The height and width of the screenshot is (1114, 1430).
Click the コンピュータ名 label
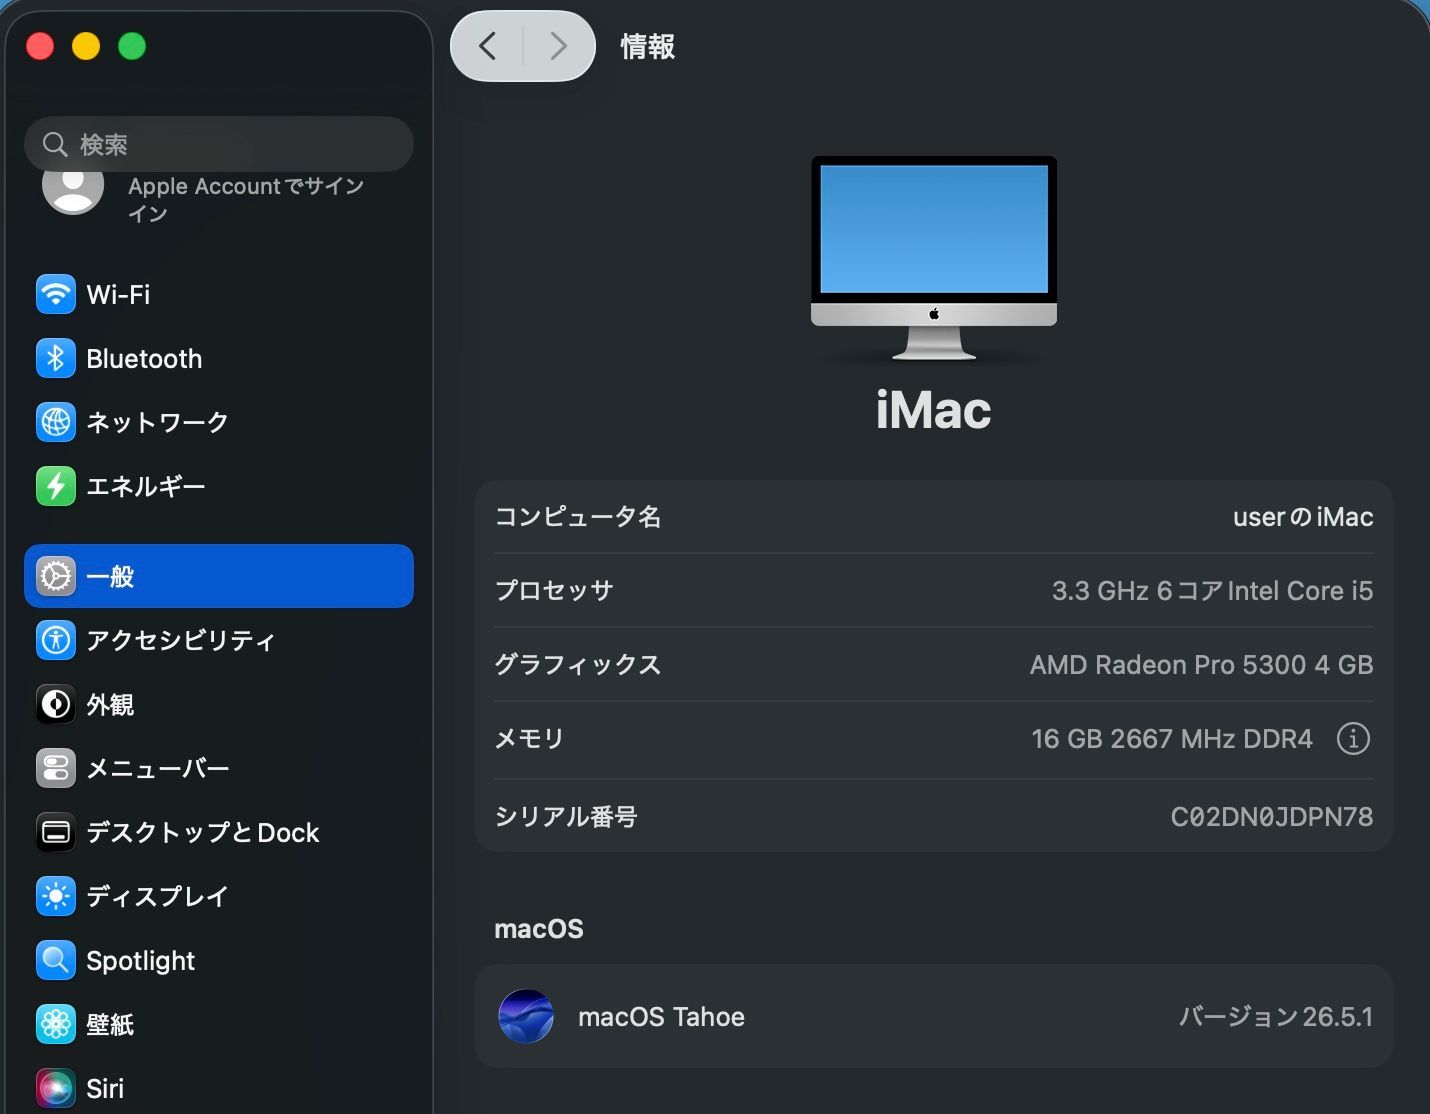click(x=578, y=517)
